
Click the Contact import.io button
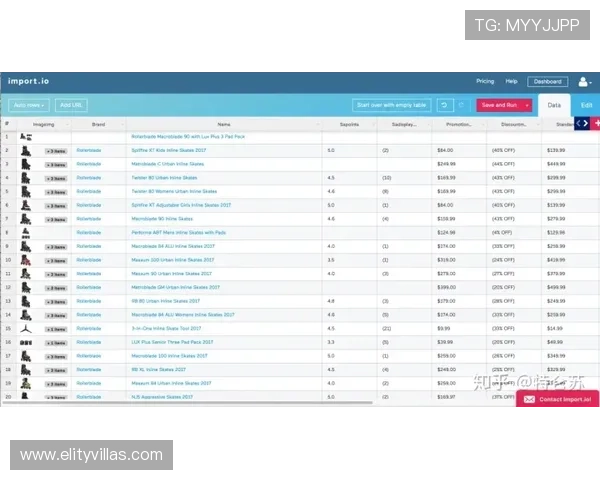coord(558,399)
